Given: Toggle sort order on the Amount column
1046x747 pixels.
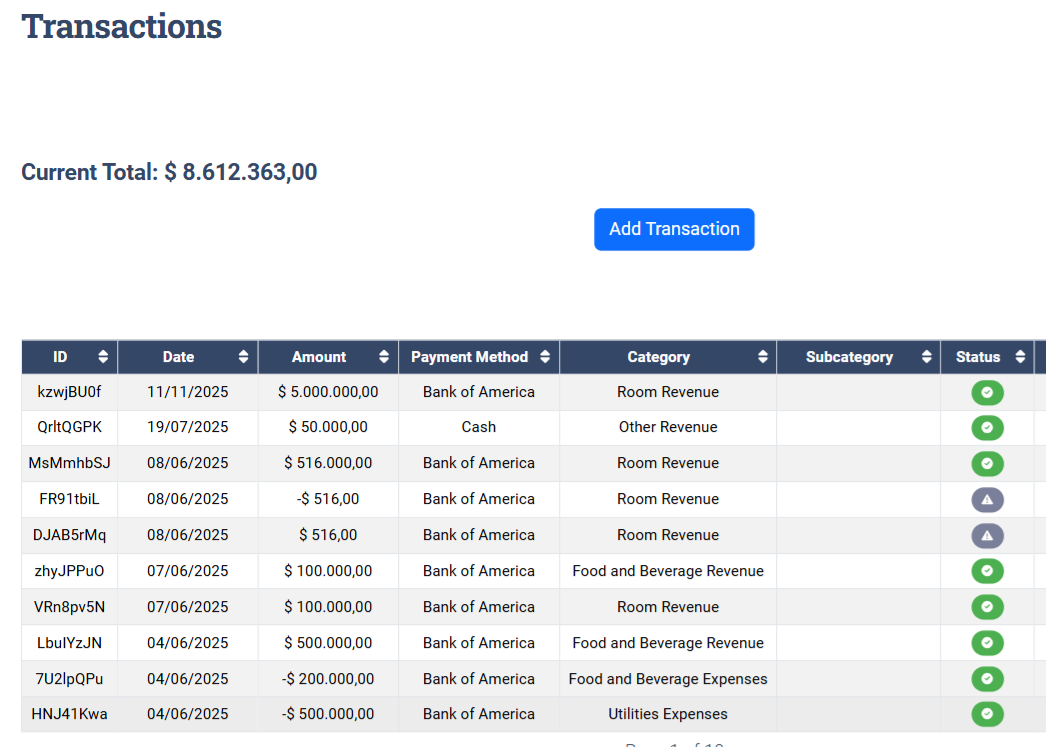Looking at the screenshot, I should point(383,357).
